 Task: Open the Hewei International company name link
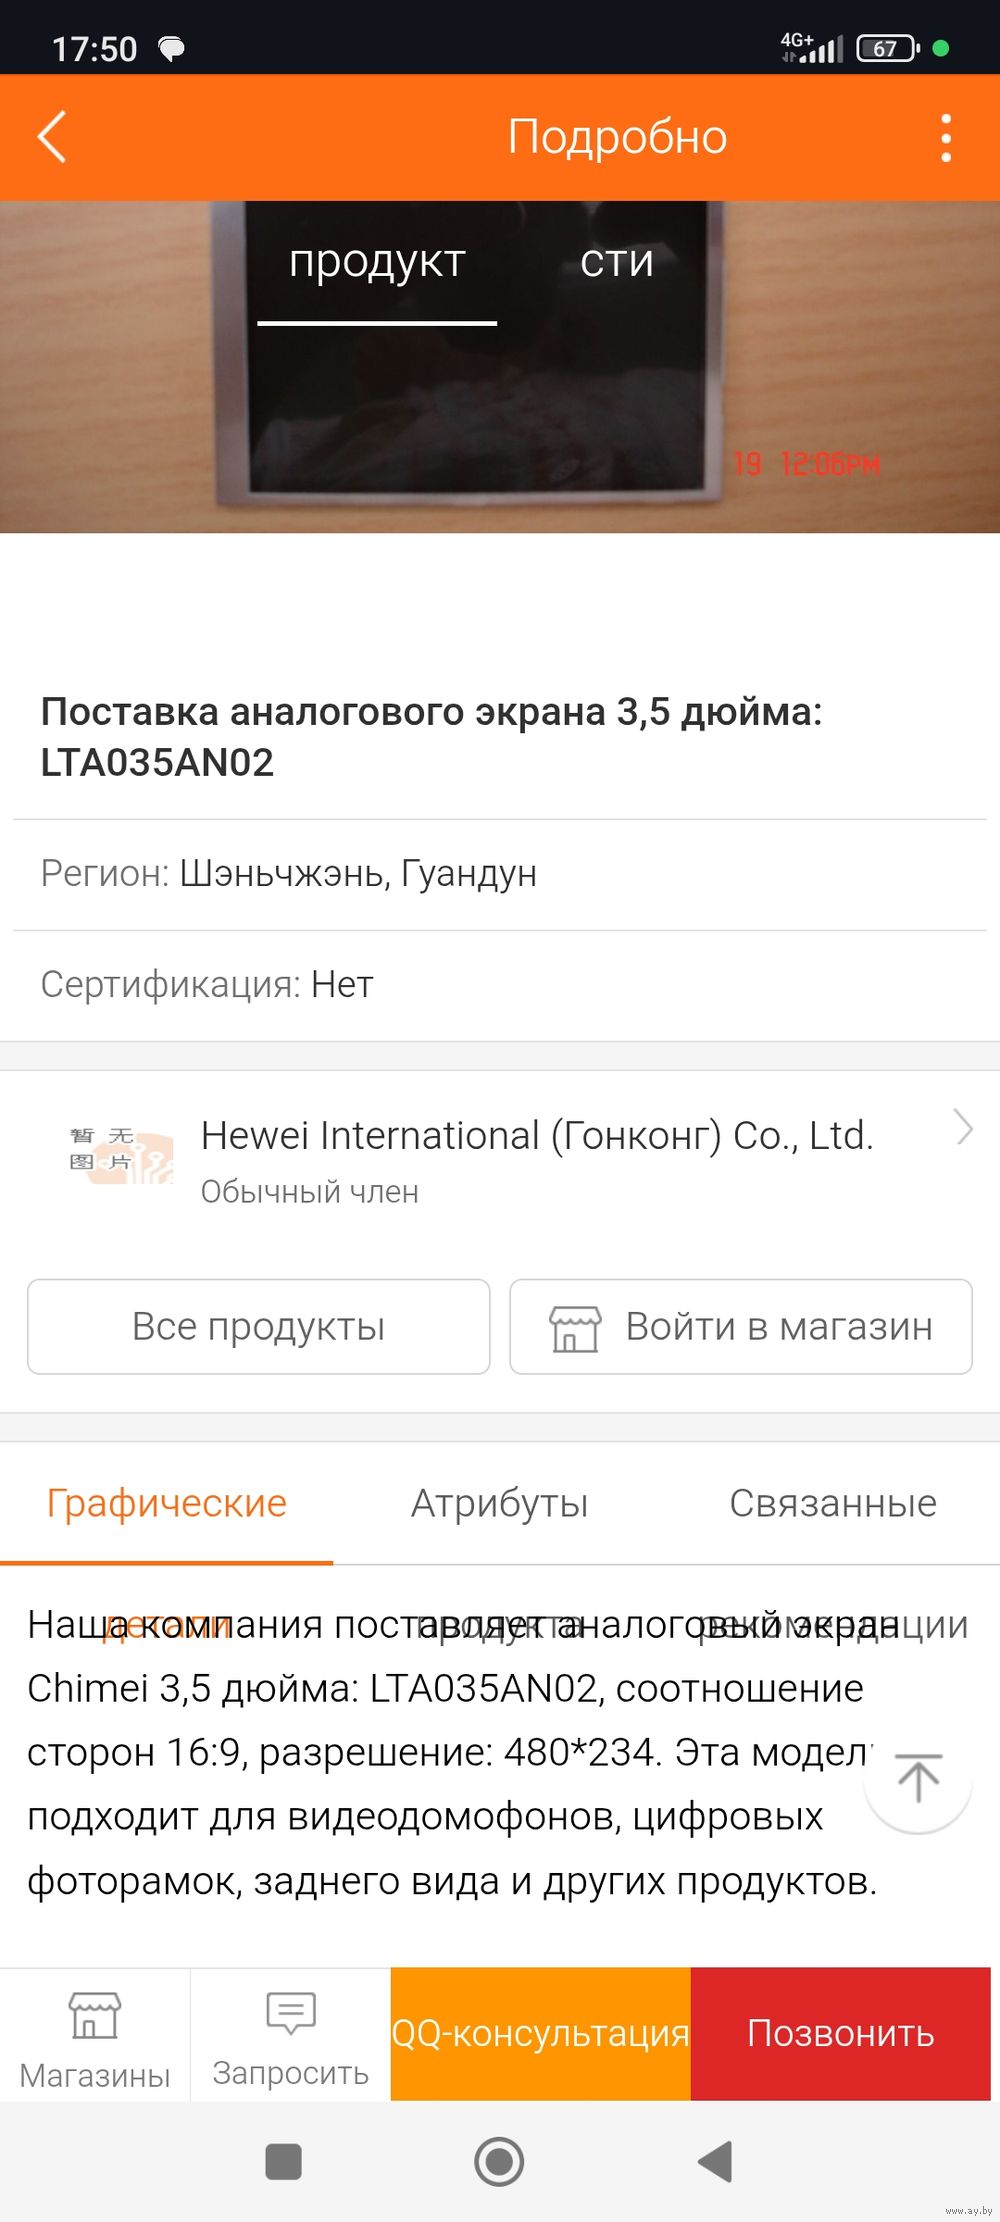point(538,1136)
